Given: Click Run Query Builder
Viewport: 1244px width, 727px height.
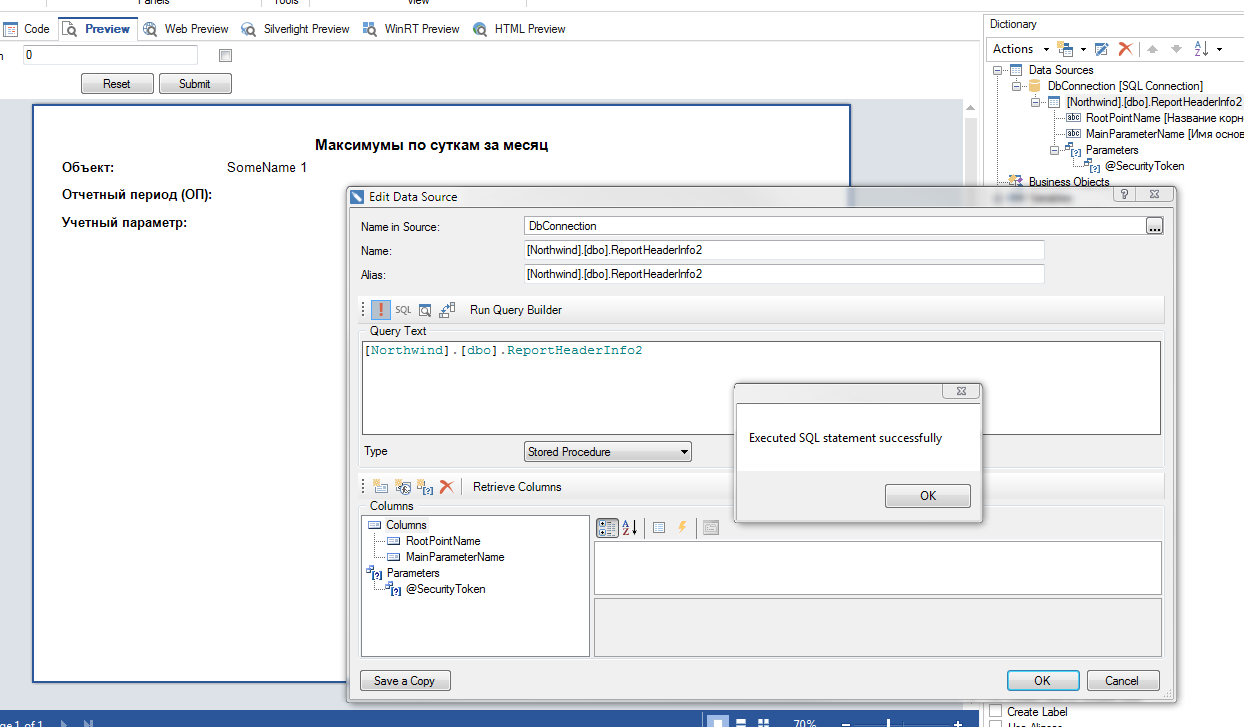Looking at the screenshot, I should (516, 310).
